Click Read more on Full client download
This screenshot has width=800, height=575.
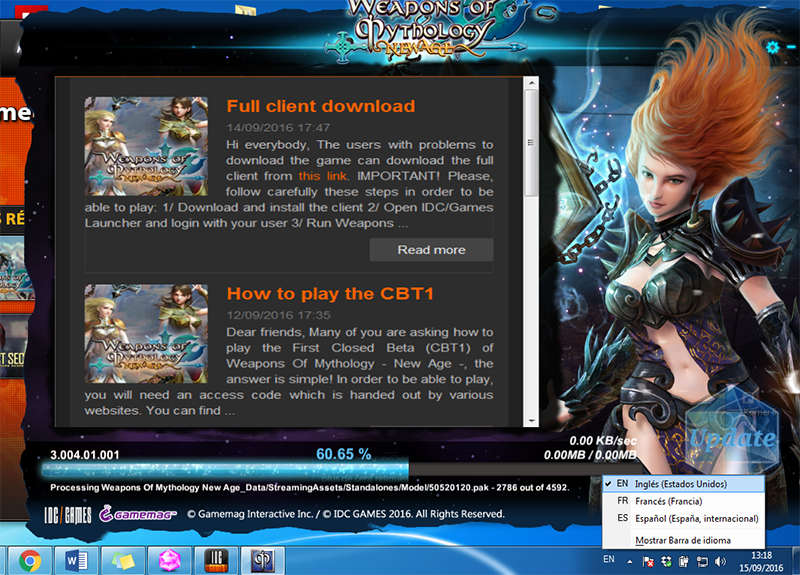tap(431, 250)
